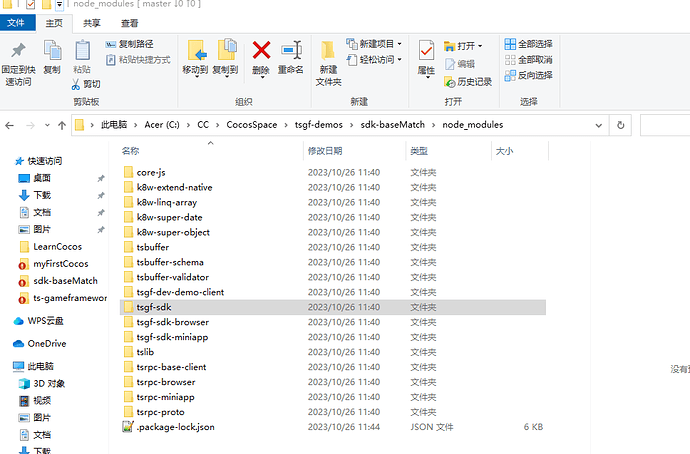Click the Copy icon in ribbon
The height and width of the screenshot is (454, 690).
tap(52, 51)
